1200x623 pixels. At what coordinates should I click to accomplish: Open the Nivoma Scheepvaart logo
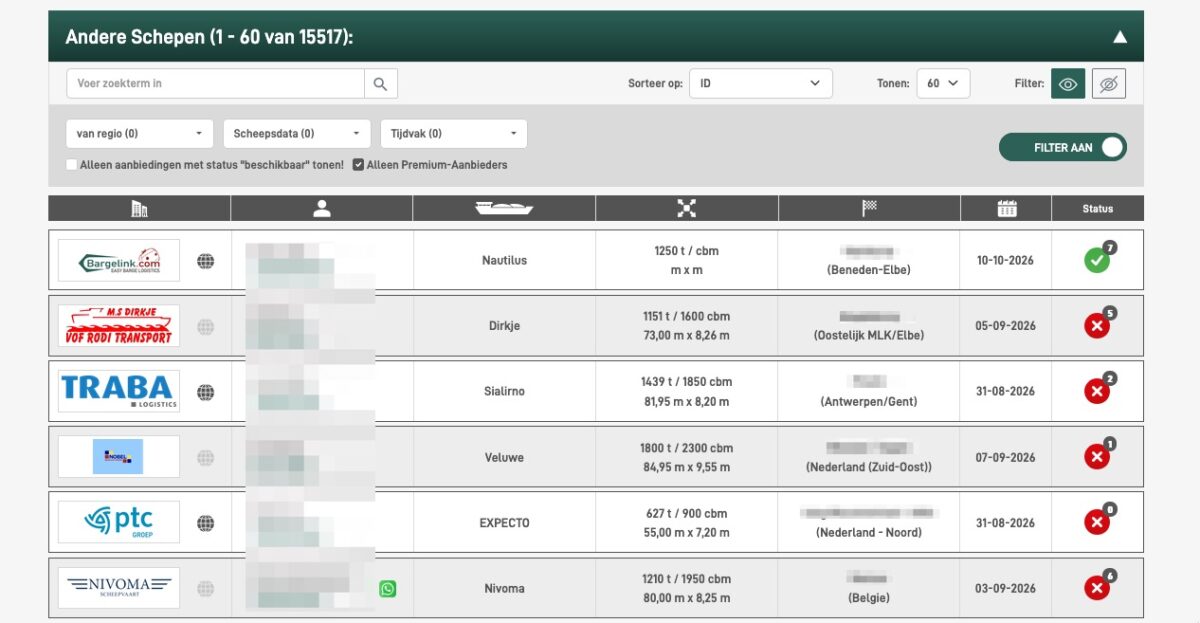pos(119,588)
